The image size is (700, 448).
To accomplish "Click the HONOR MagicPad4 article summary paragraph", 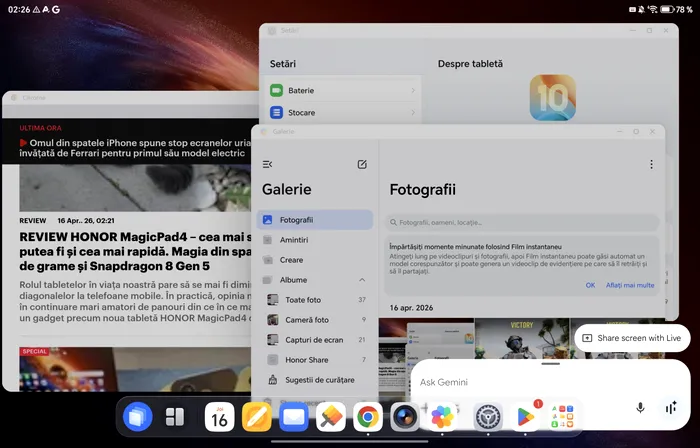I will click(x=135, y=301).
